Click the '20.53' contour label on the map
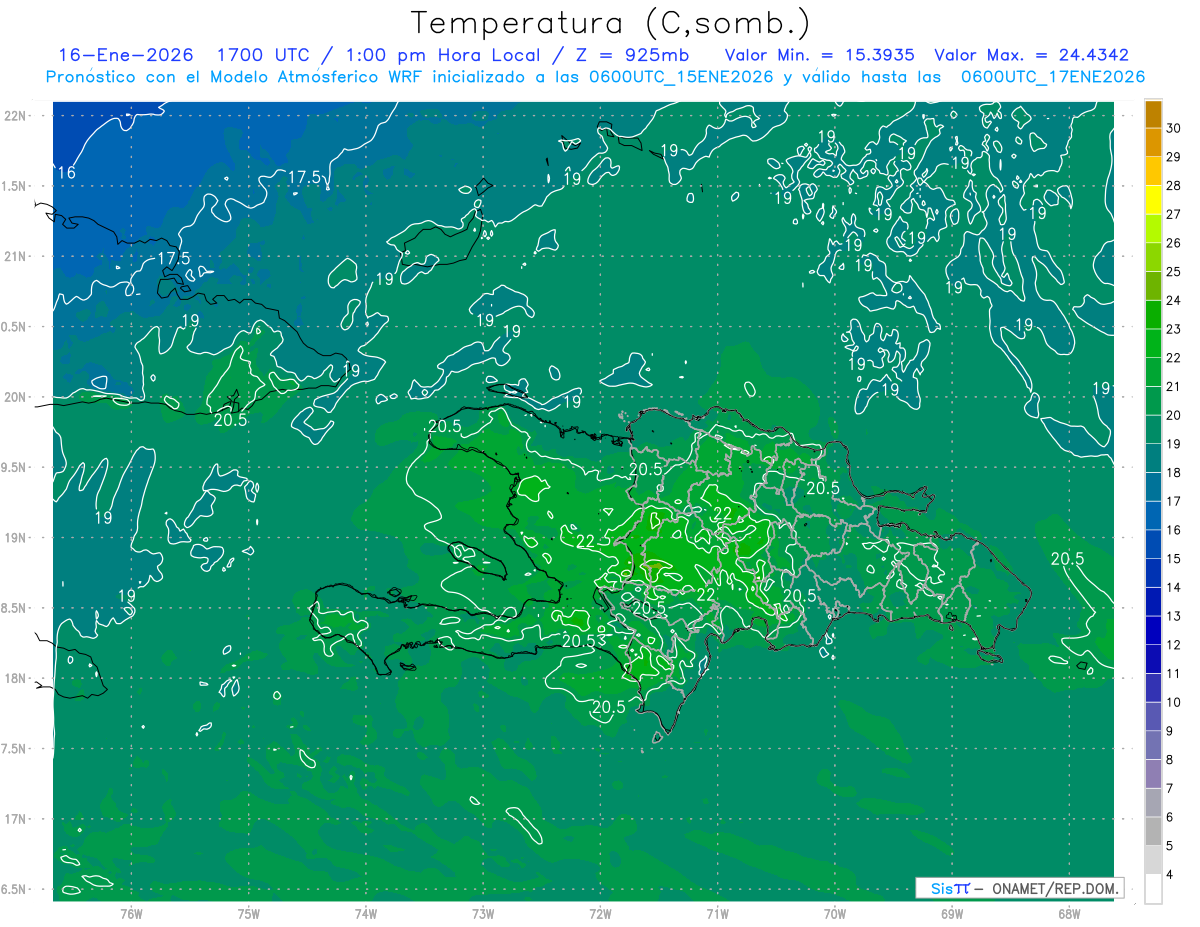 [584, 641]
